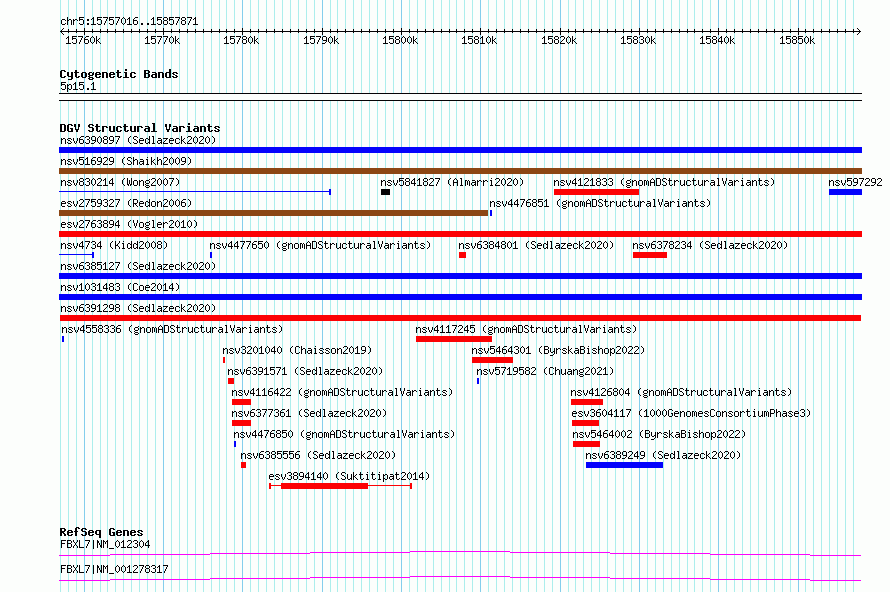890x592 pixels.
Task: Click nsv6385127 (Sedlazeck2020) variant label
Action: pyautogui.click(x=138, y=266)
